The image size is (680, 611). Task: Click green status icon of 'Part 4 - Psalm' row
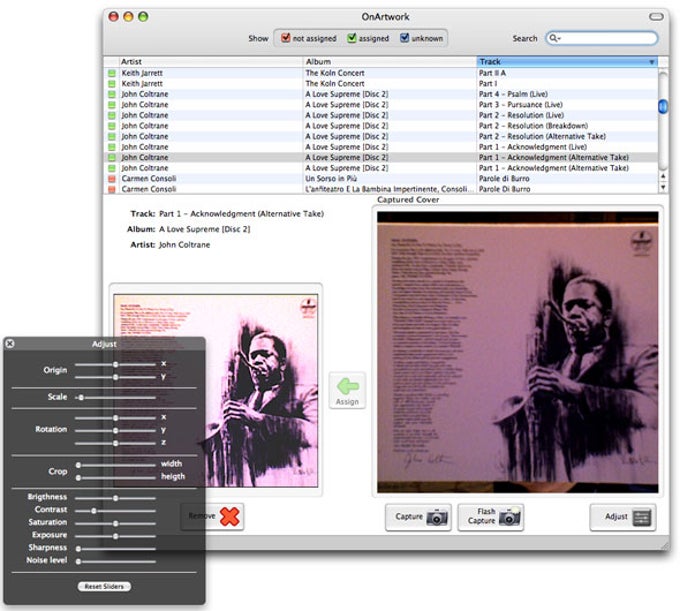(111, 95)
